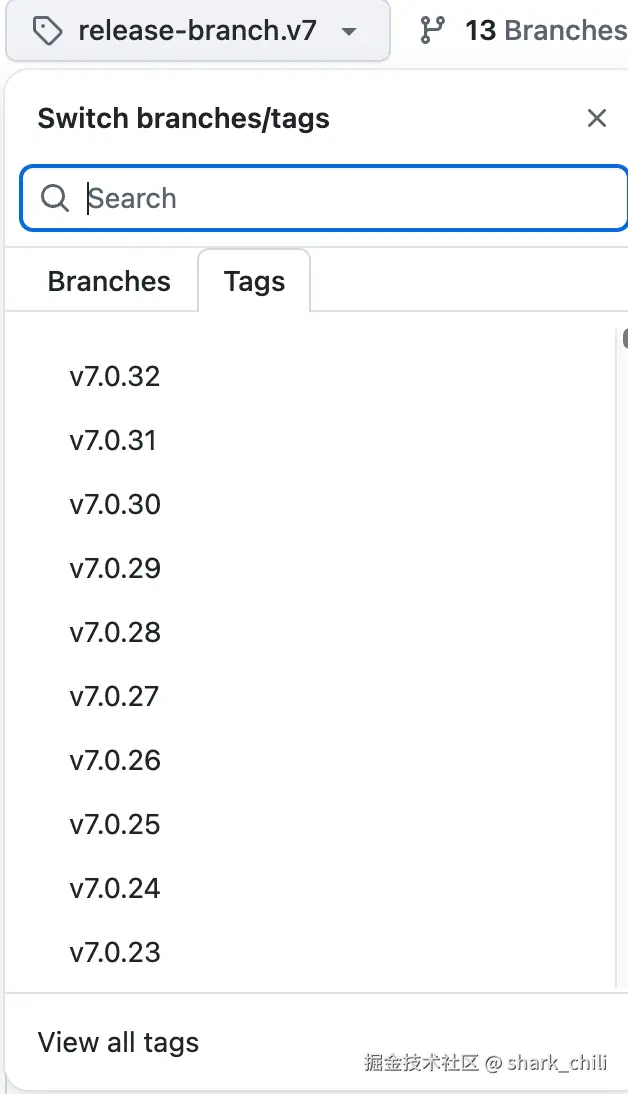Pick the v7.0.30 tag
628x1094 pixels.
[x=115, y=505]
